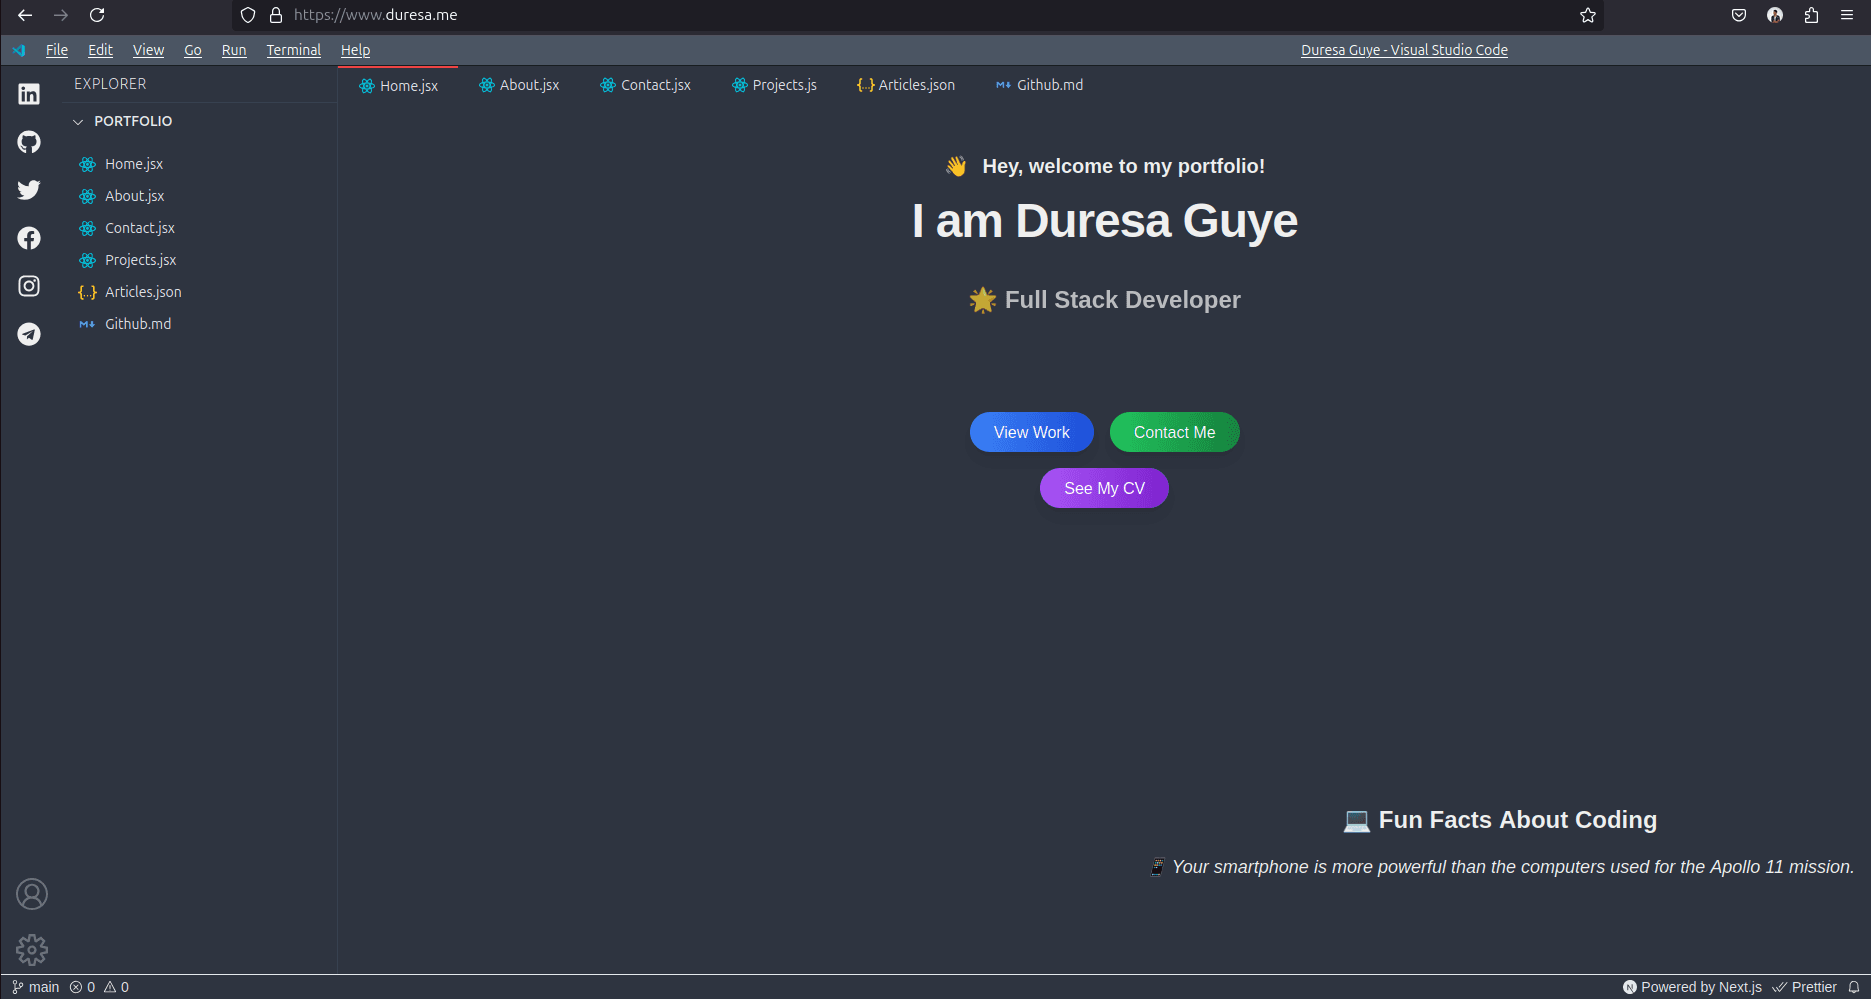Click the Facebook icon in sidebar
1871x999 pixels.
click(x=29, y=238)
